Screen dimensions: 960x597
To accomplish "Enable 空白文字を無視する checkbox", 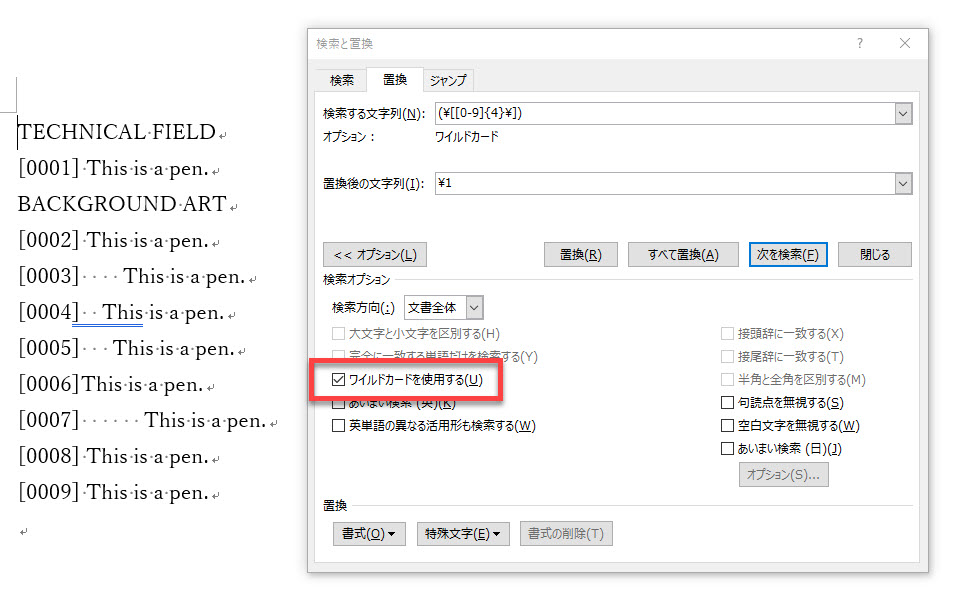I will click(x=728, y=426).
